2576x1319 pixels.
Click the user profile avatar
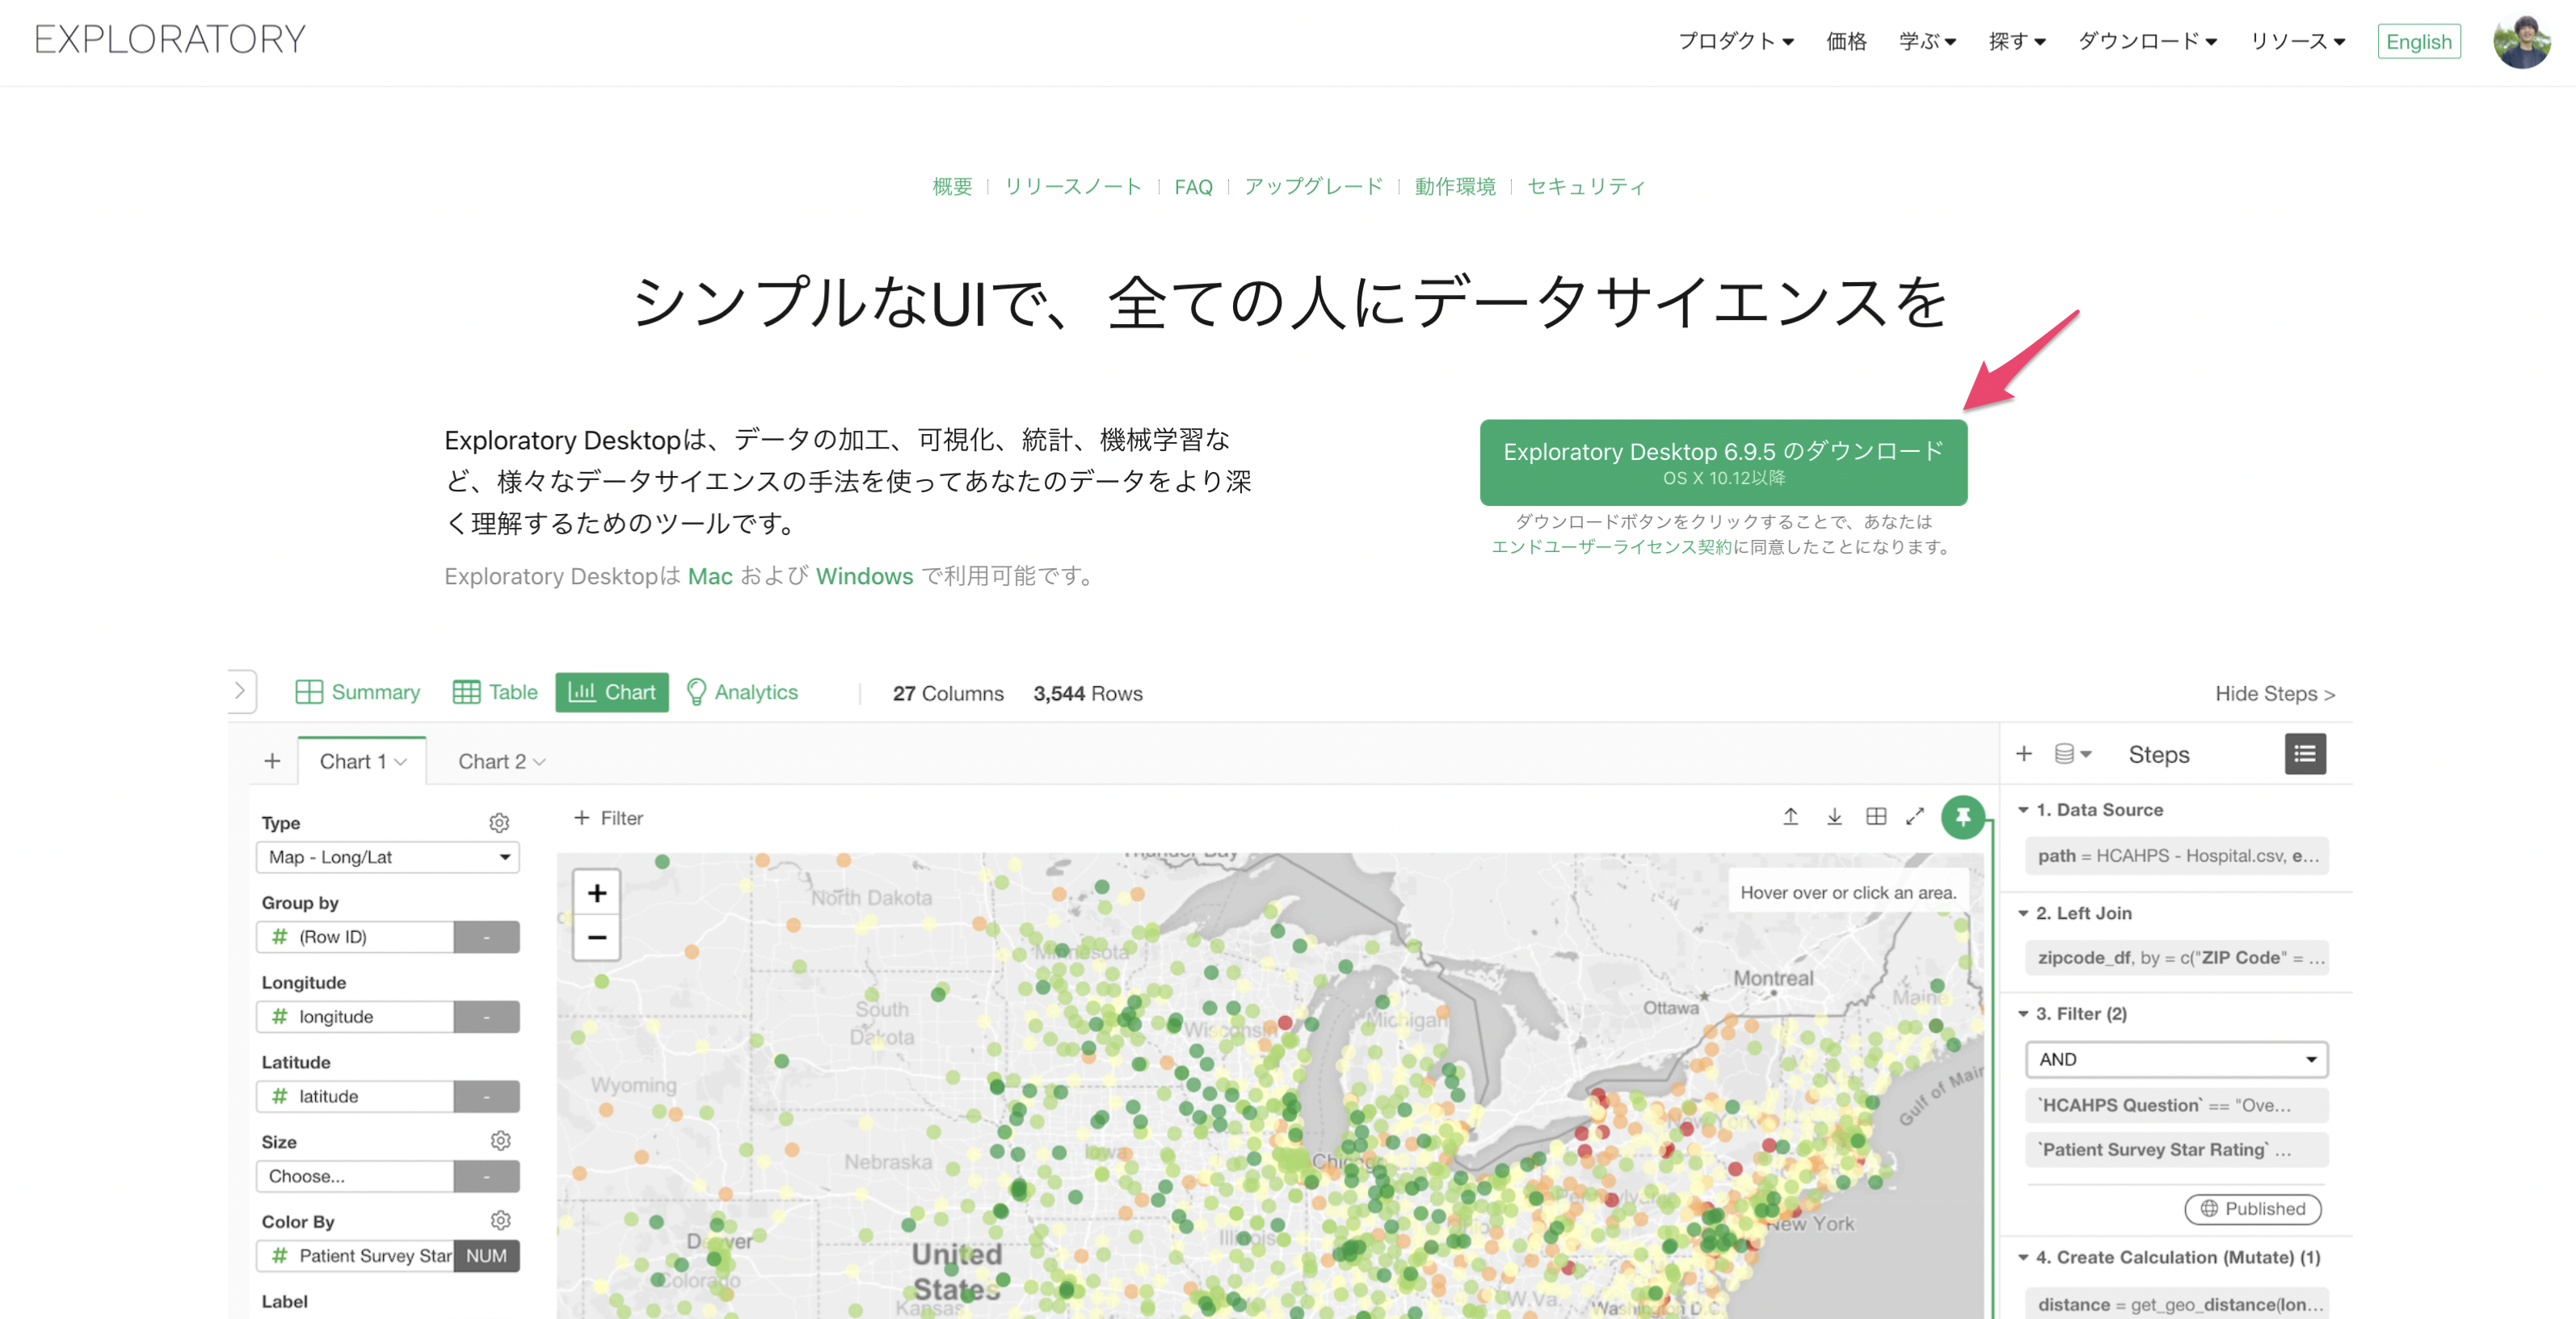click(2521, 41)
